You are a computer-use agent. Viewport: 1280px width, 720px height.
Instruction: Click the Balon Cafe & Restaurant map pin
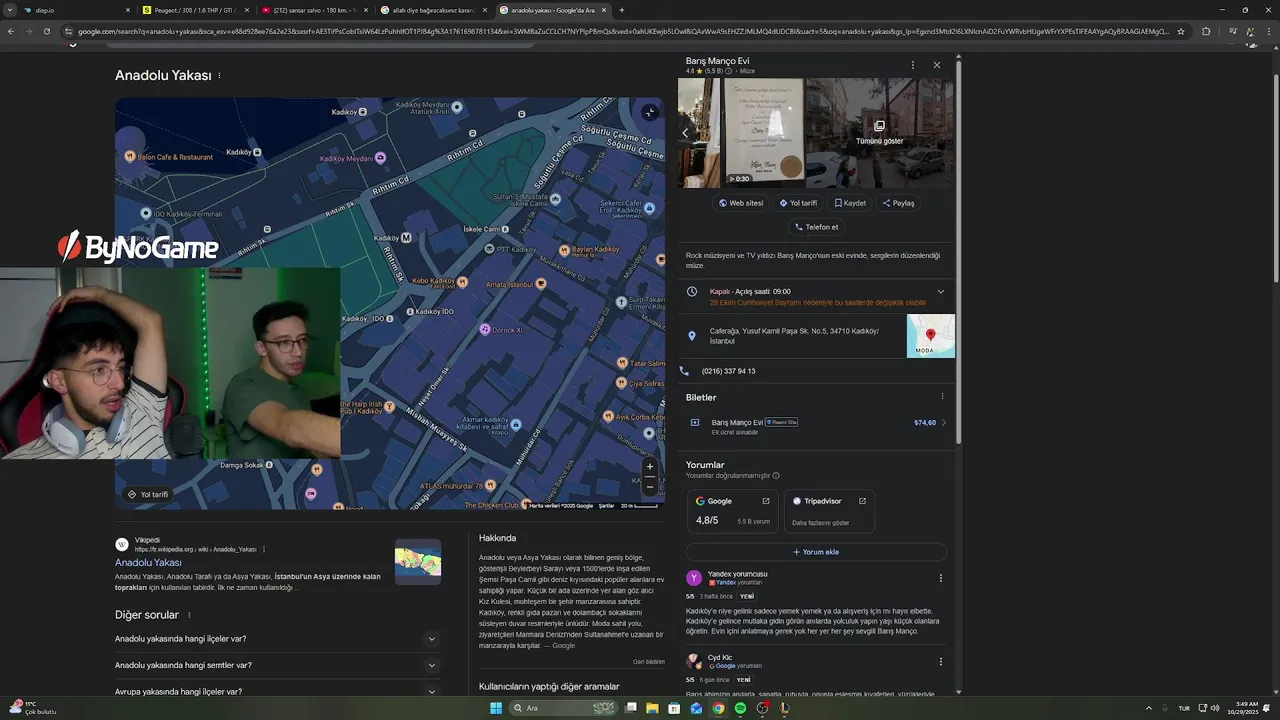(130, 157)
